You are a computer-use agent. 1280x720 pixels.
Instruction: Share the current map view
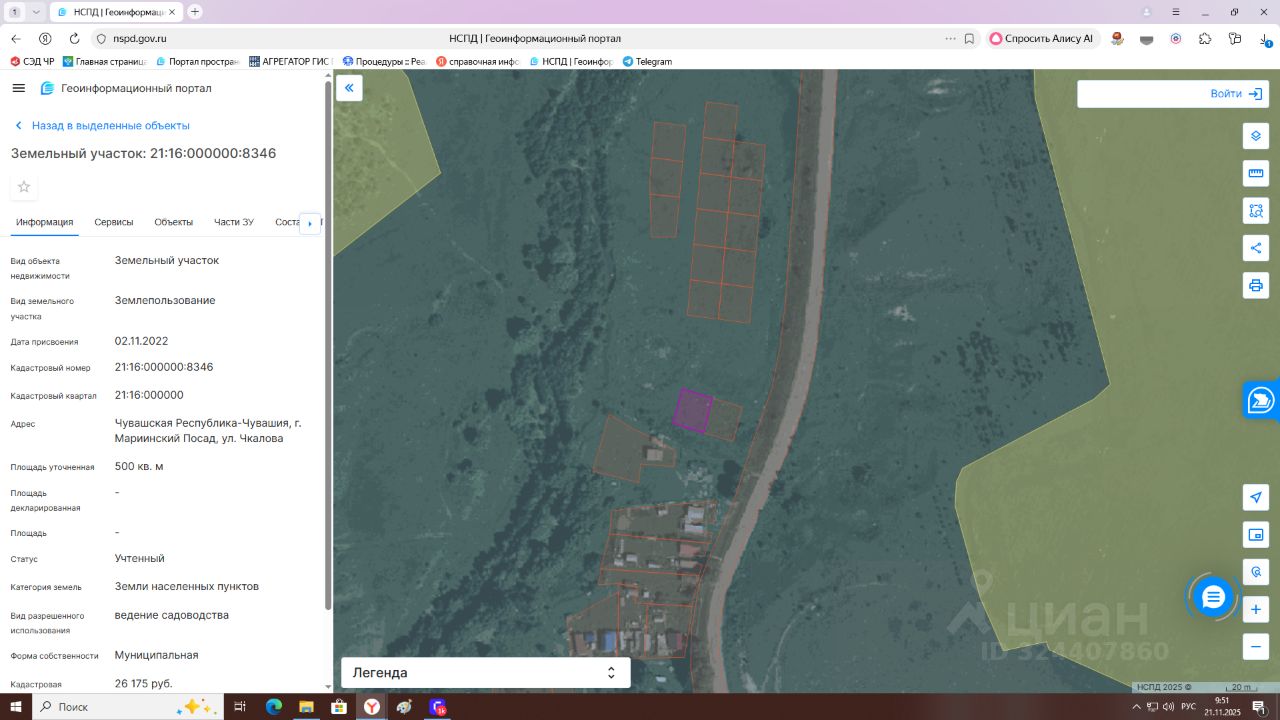[x=1256, y=248]
